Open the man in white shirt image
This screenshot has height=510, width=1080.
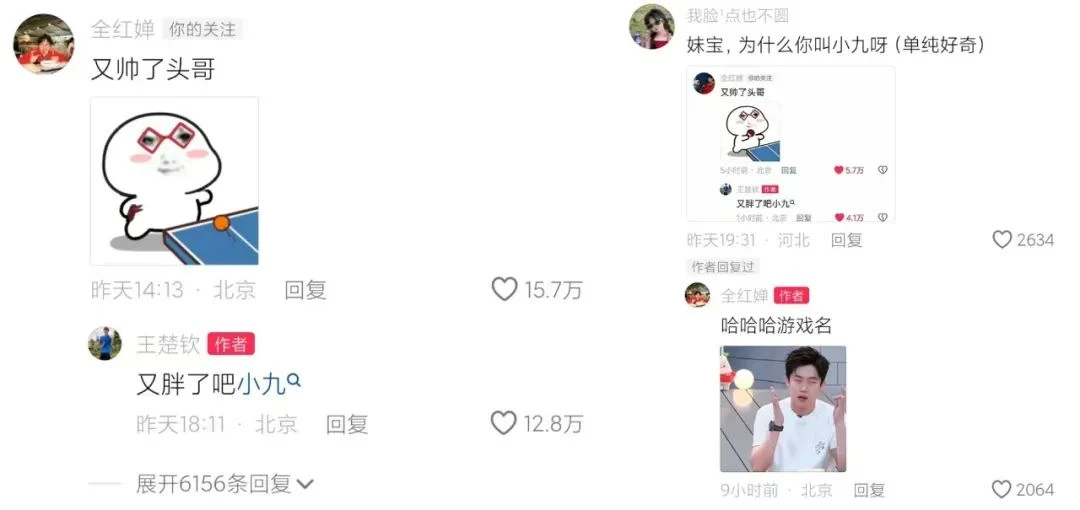pos(783,409)
